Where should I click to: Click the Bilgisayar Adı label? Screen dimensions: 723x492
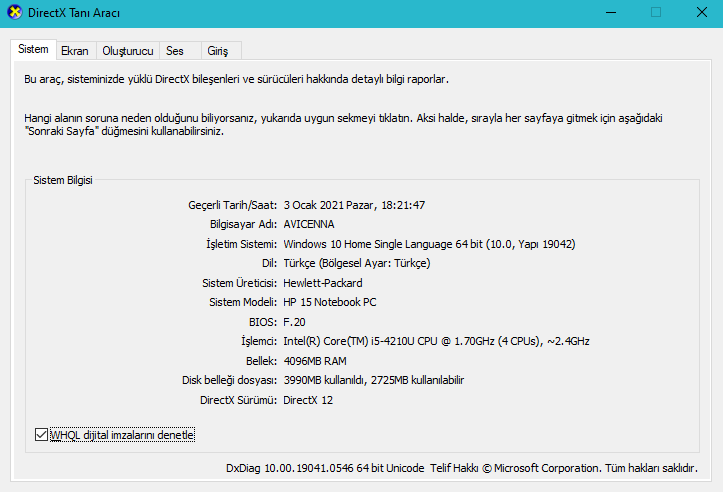tap(243, 225)
